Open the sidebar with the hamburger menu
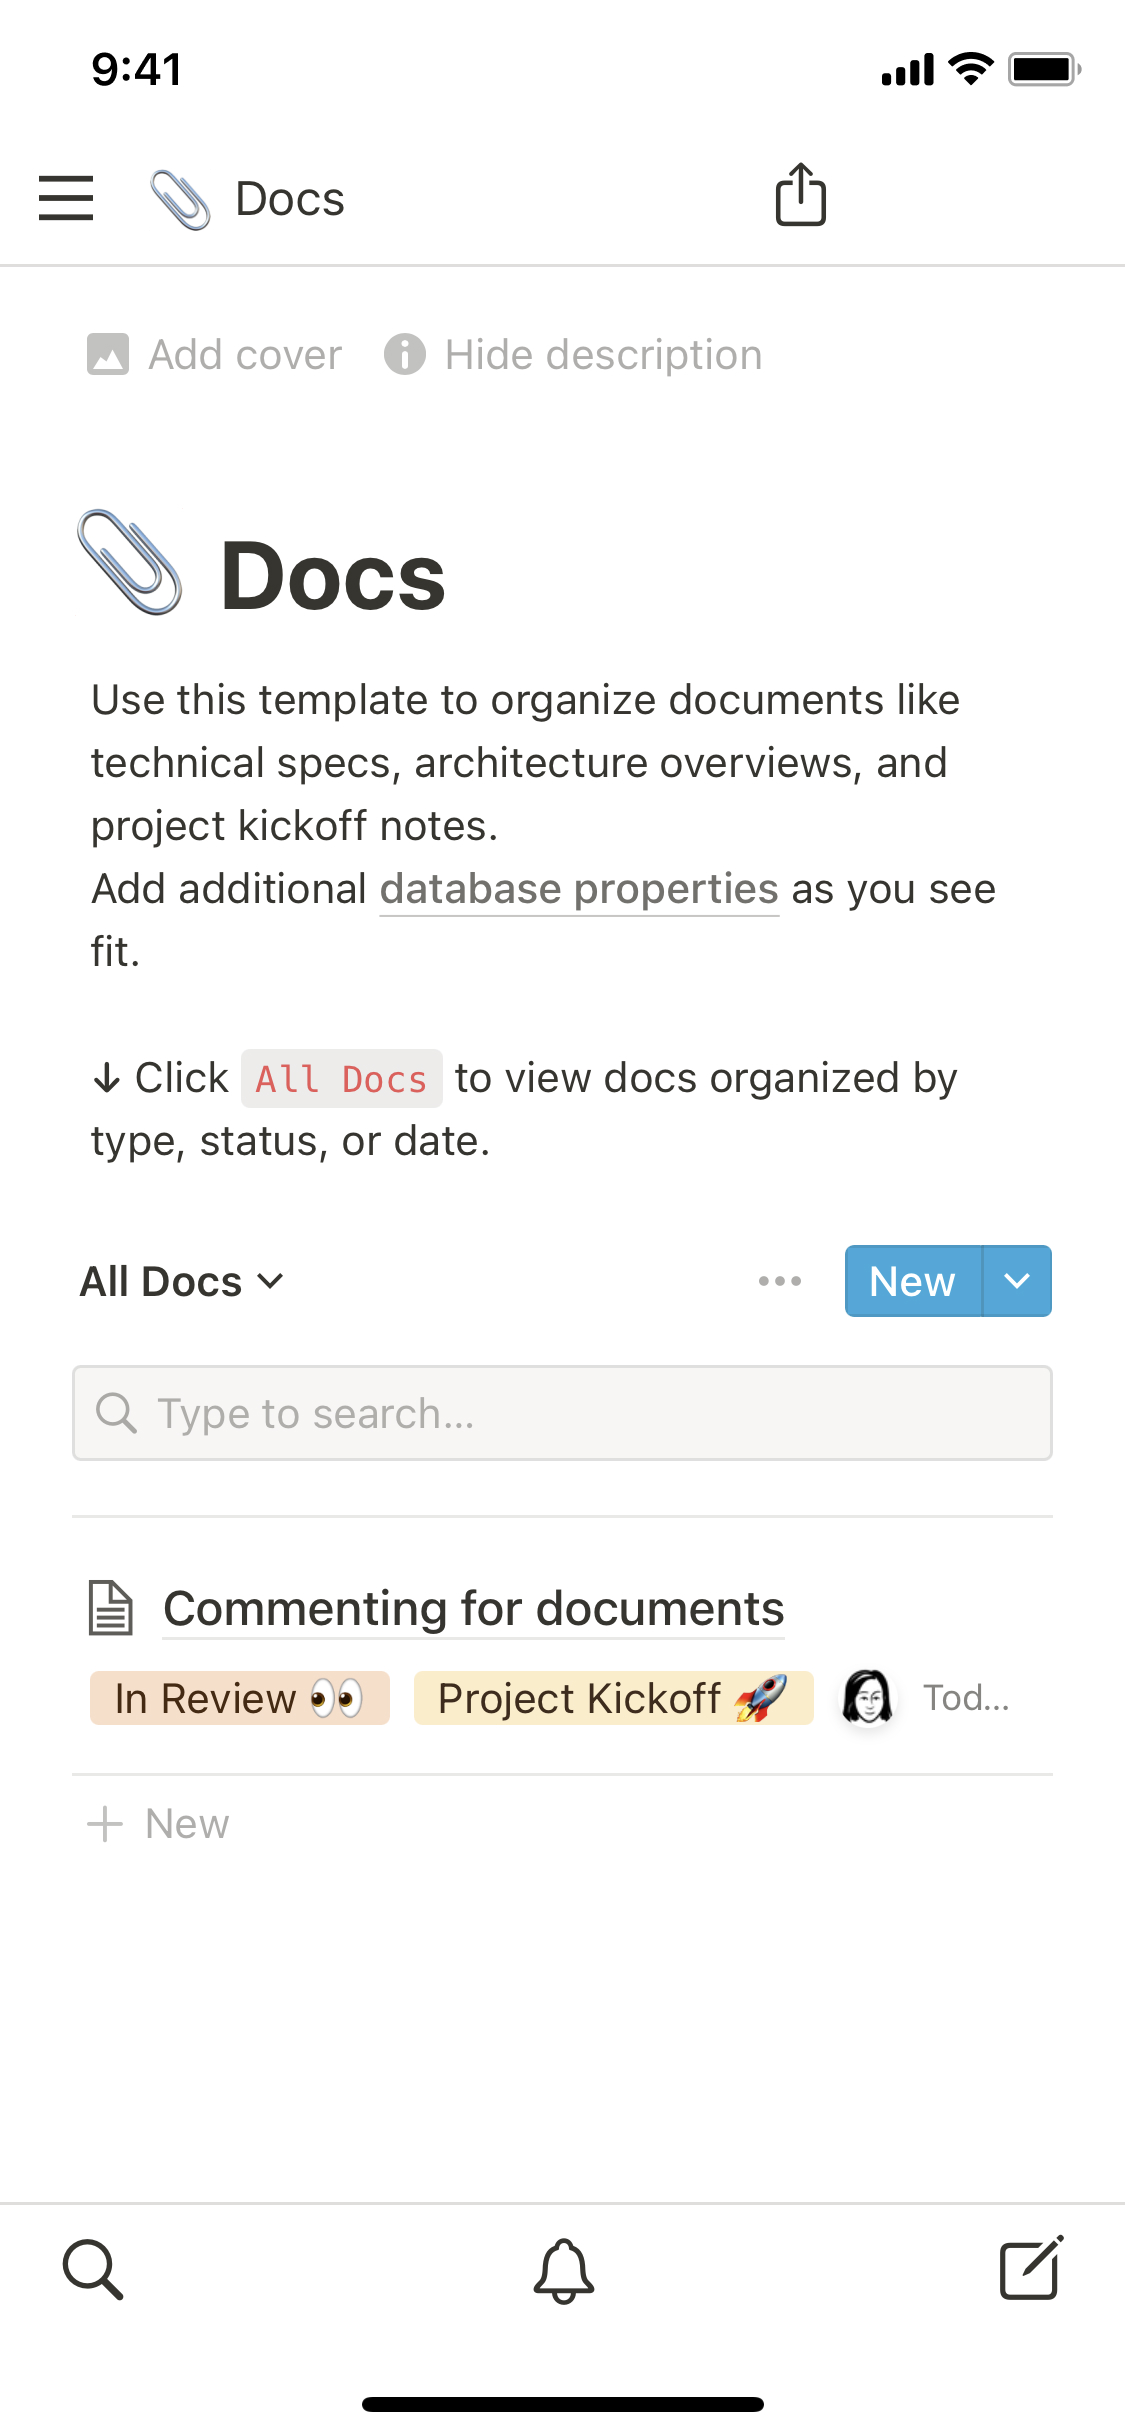 click(x=66, y=198)
